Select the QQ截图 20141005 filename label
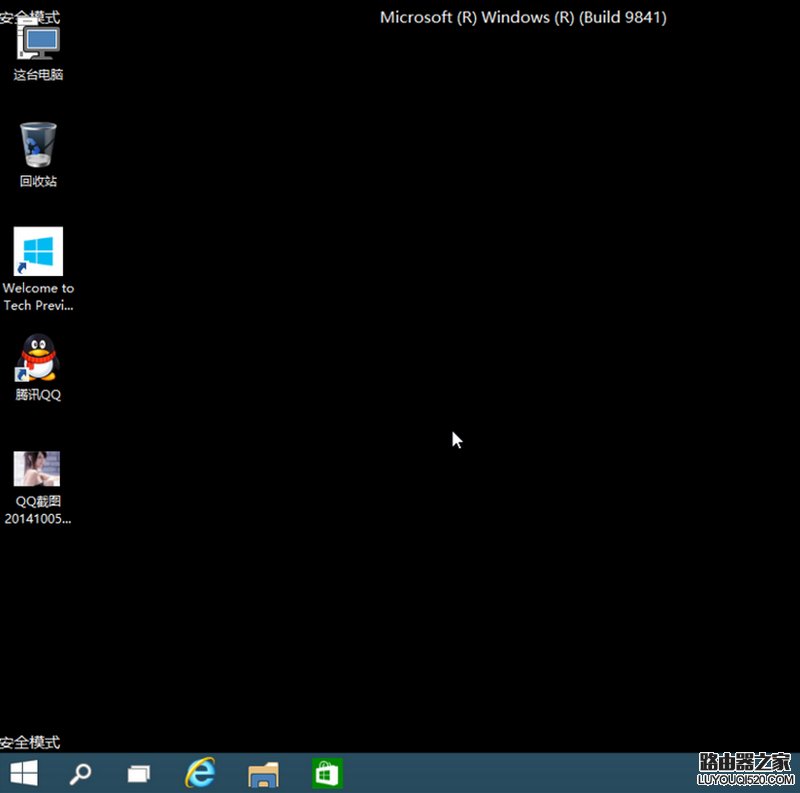This screenshot has height=793, width=800. 37,509
